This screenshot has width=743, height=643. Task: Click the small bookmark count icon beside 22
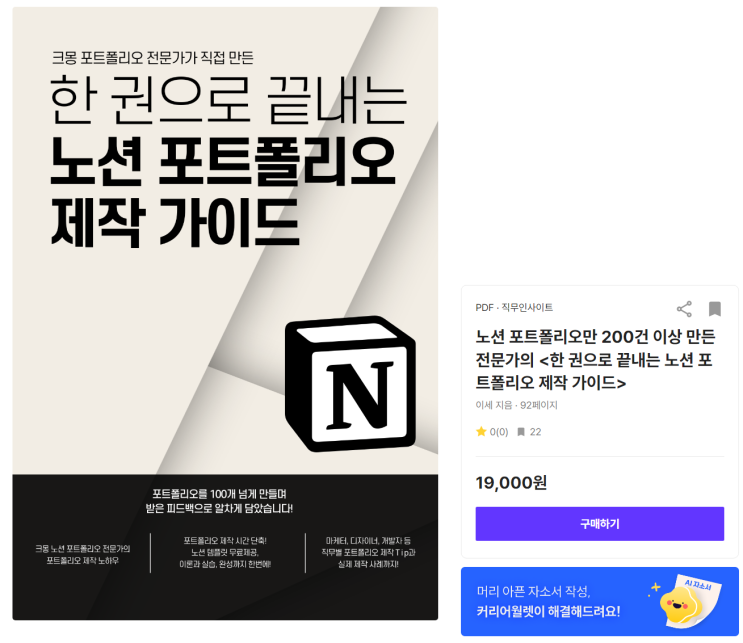pos(521,432)
